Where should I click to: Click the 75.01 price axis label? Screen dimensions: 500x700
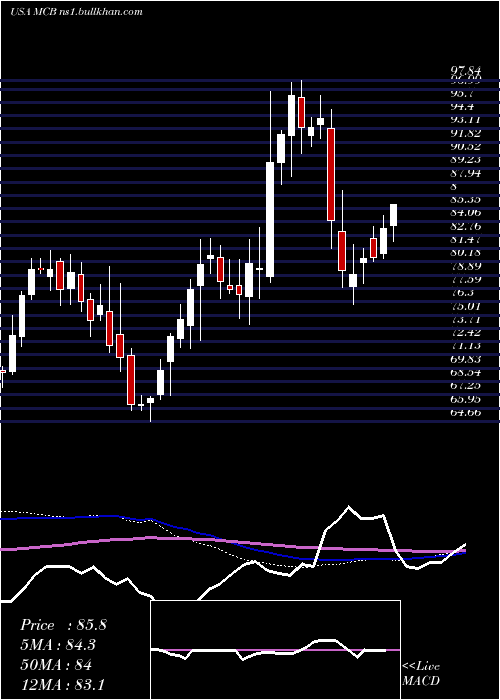pos(467,306)
